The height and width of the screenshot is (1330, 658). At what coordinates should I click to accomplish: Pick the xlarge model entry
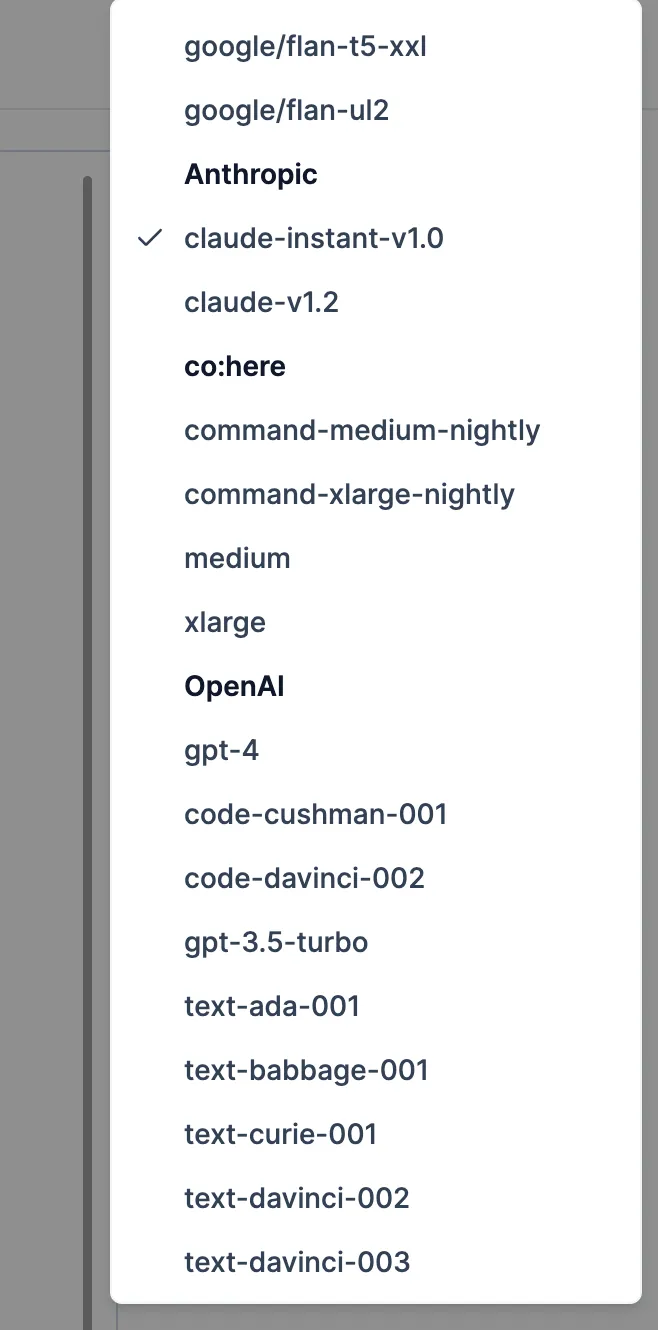pyautogui.click(x=225, y=622)
